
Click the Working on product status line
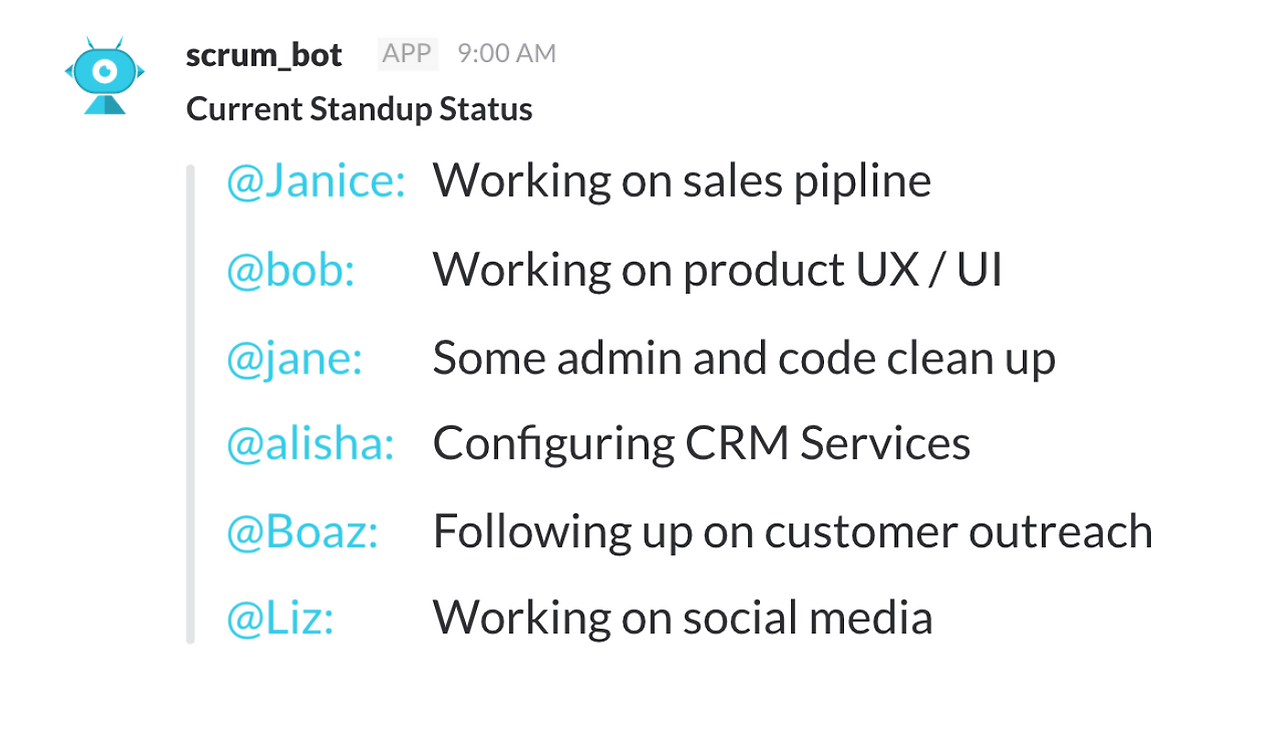(716, 269)
